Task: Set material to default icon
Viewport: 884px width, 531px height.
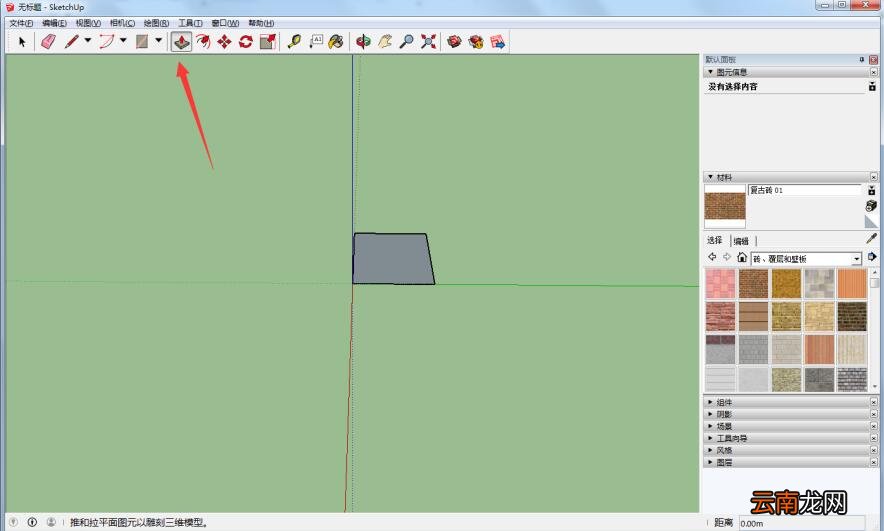Action: point(872,222)
